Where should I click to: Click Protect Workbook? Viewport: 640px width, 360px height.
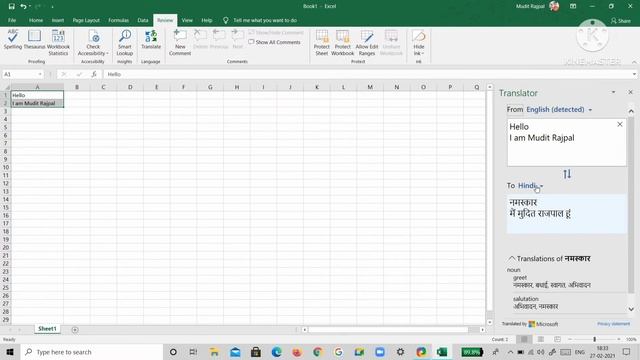342,42
